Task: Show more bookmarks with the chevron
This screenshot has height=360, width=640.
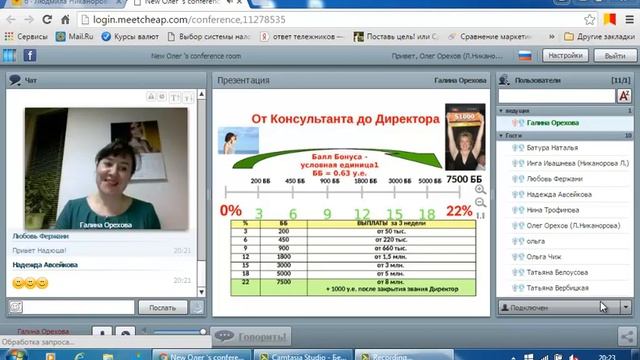Action: (x=551, y=37)
